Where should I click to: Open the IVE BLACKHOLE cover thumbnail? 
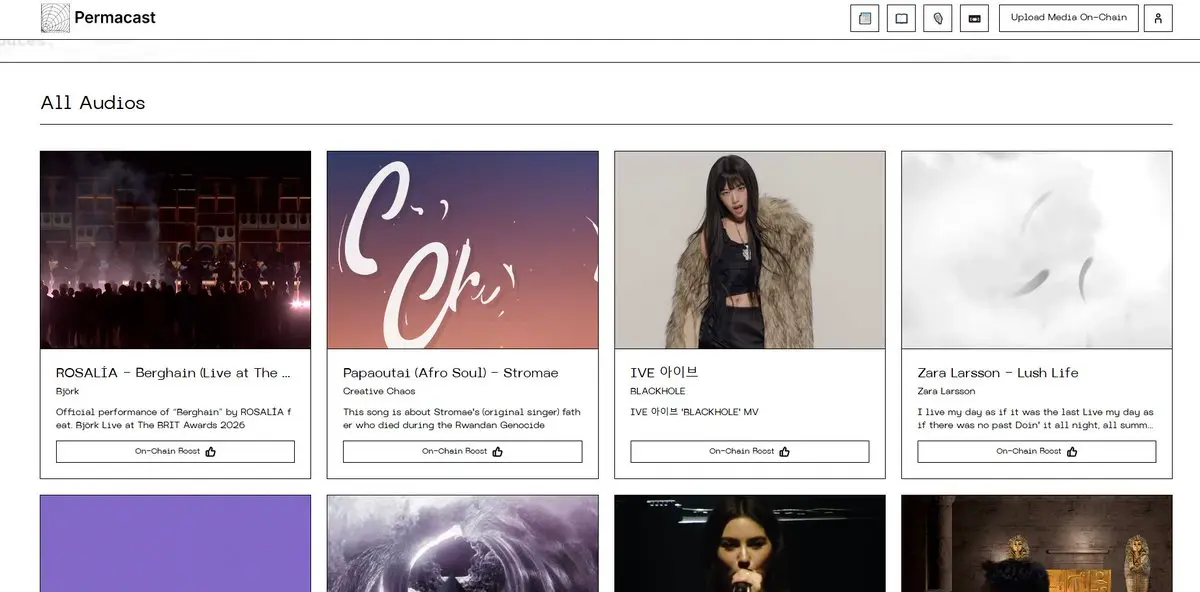(750, 250)
